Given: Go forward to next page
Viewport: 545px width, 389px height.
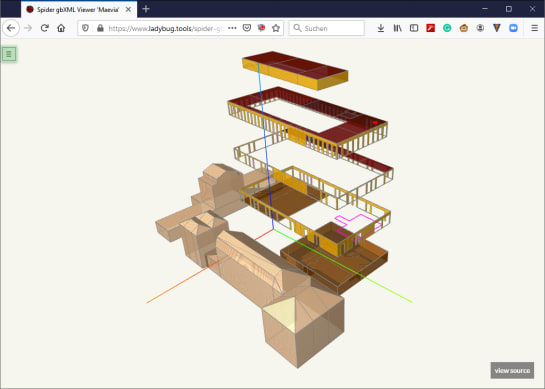Looking at the screenshot, I should pos(28,28).
